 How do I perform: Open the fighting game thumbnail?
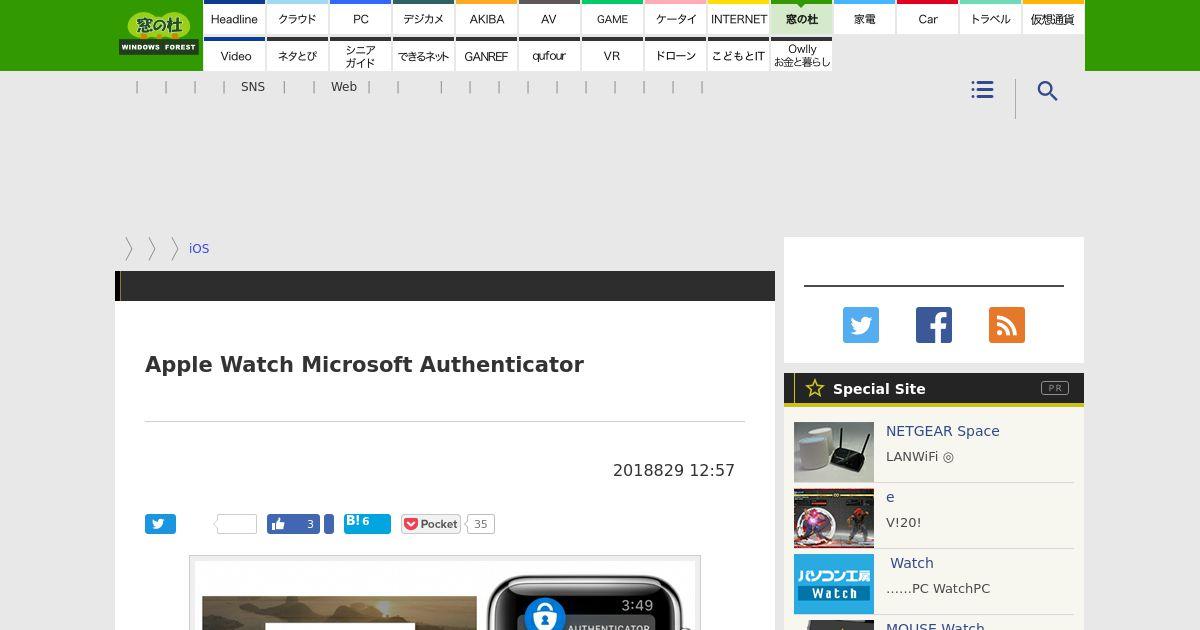click(x=834, y=518)
